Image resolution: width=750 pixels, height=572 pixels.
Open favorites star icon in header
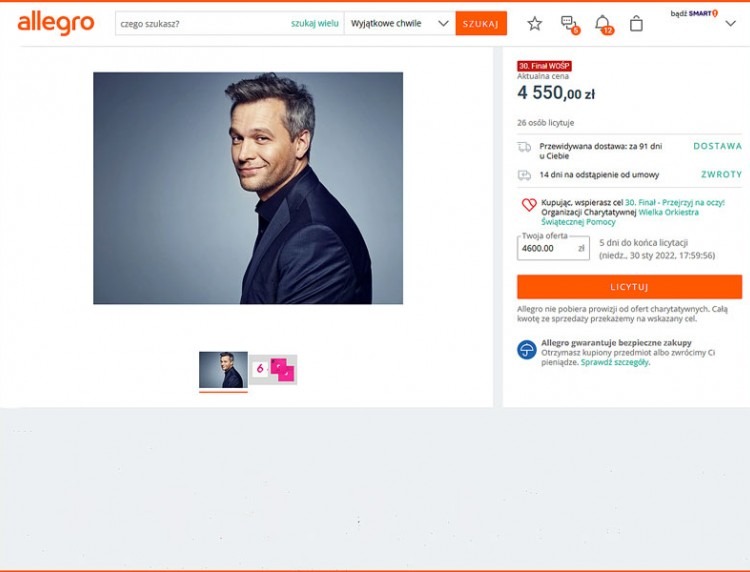(534, 24)
